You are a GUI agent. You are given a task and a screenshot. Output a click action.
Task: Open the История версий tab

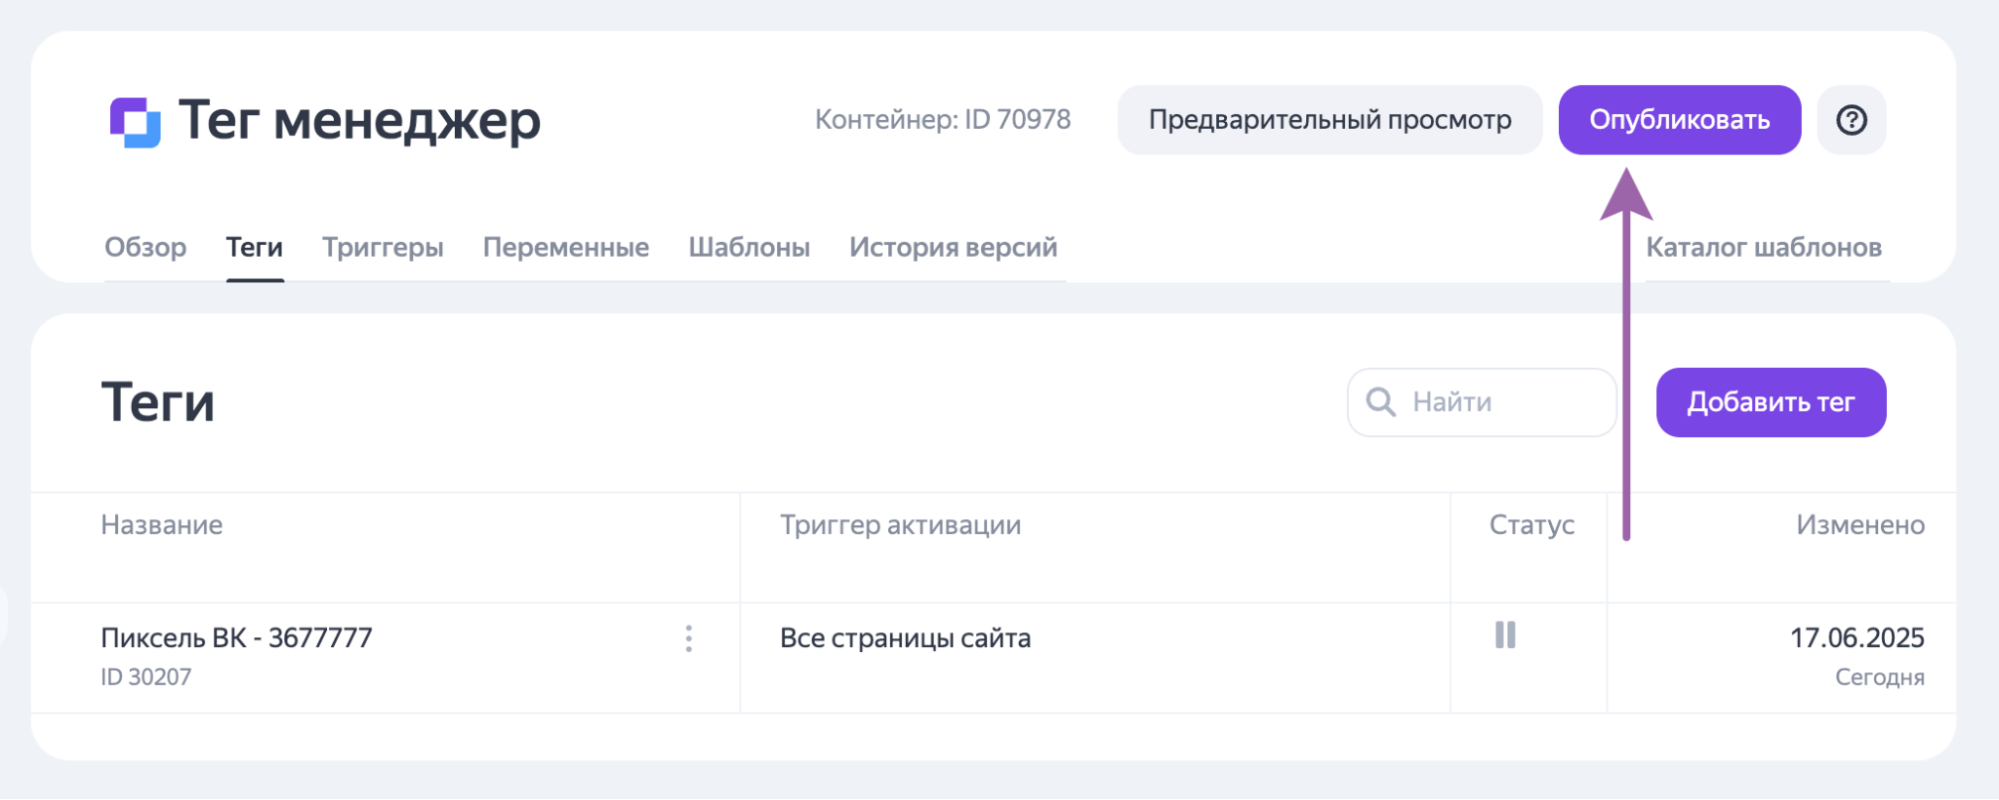pyautogui.click(x=953, y=247)
